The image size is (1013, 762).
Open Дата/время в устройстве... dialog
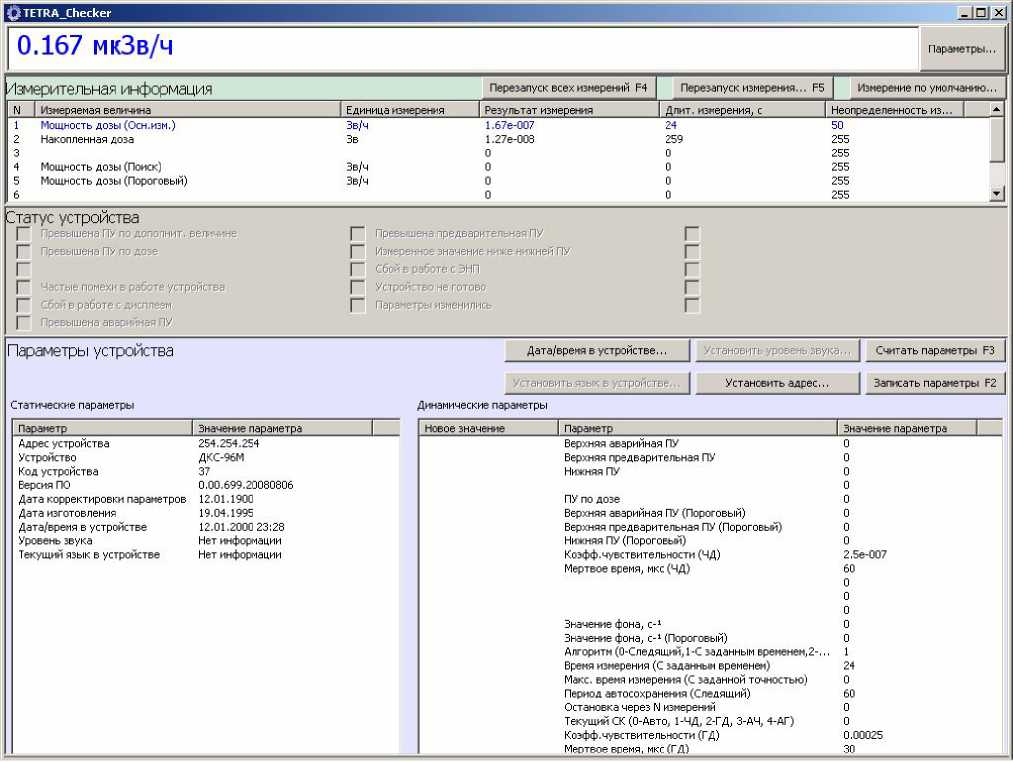tap(597, 351)
